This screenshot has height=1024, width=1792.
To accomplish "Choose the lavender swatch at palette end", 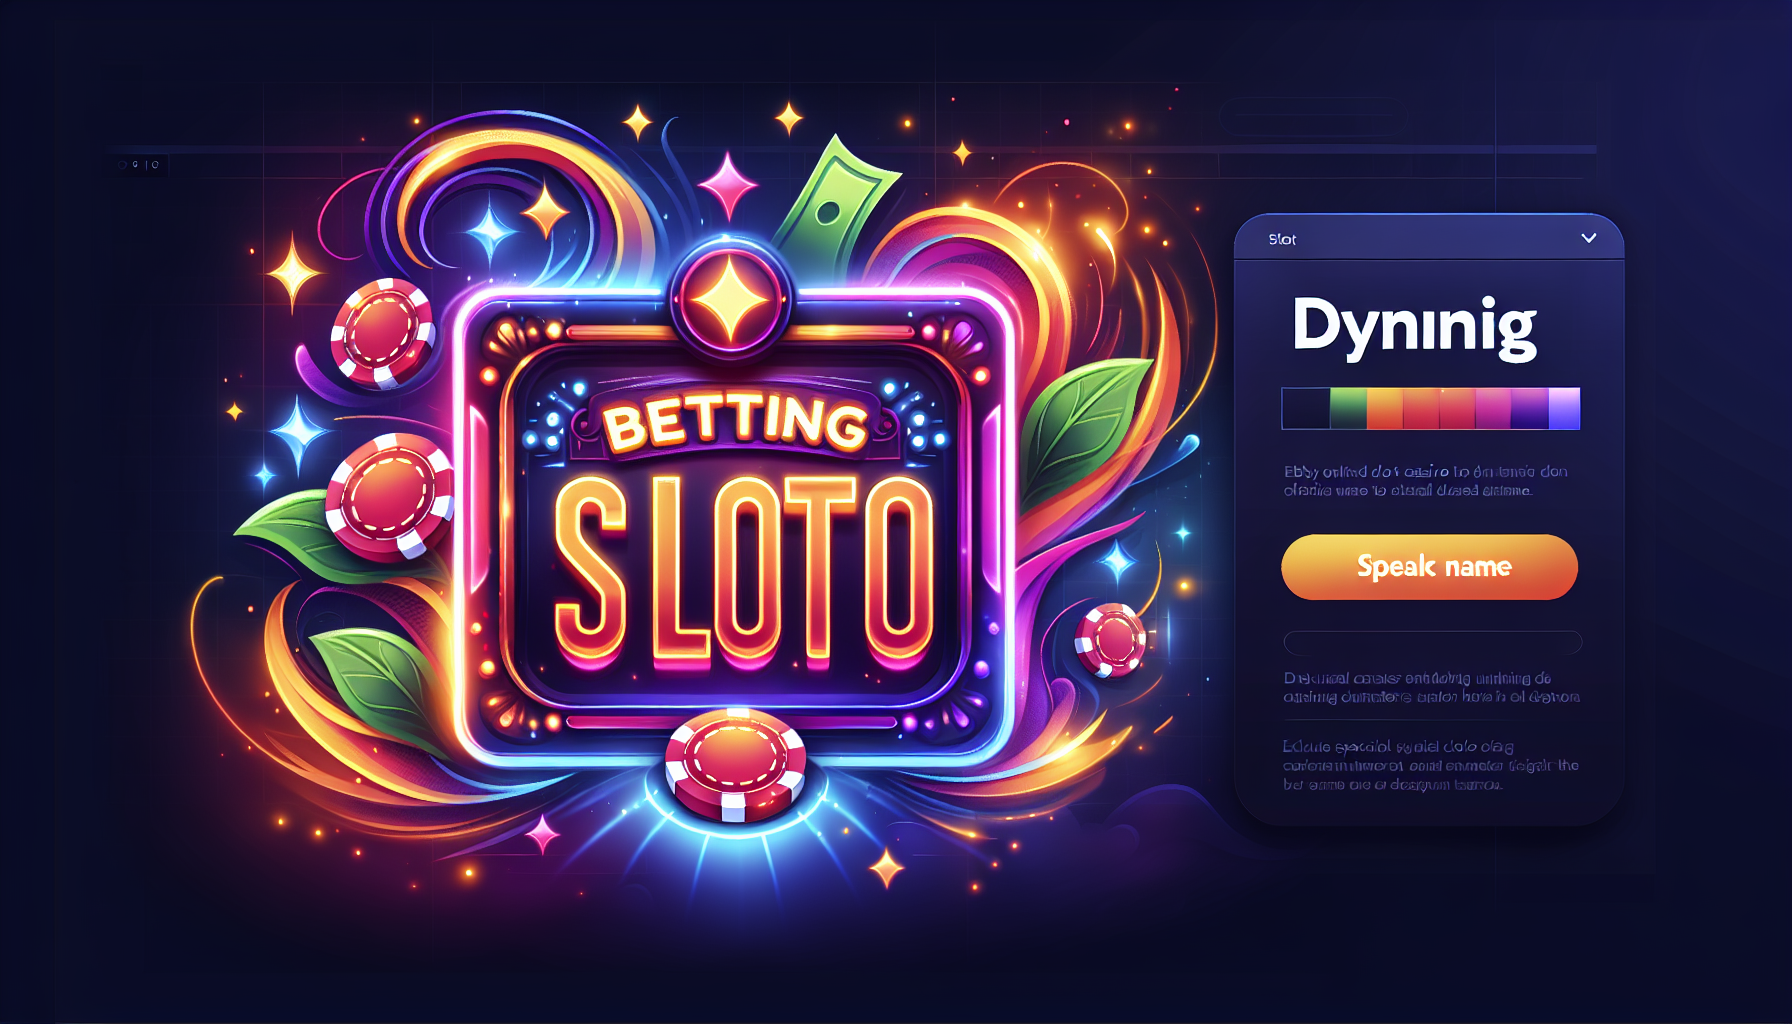I will [1564, 409].
